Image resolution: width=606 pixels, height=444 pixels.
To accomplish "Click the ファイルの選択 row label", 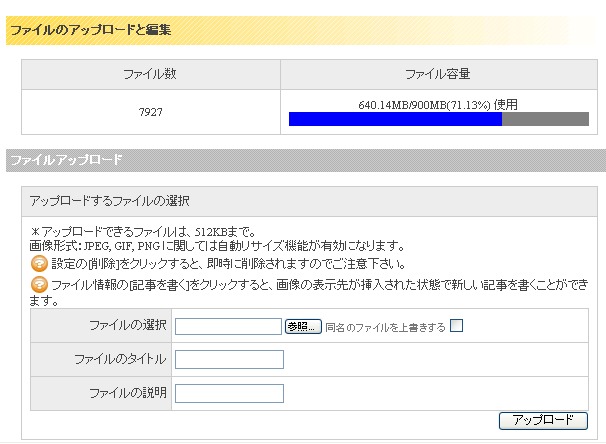I will [127, 326].
